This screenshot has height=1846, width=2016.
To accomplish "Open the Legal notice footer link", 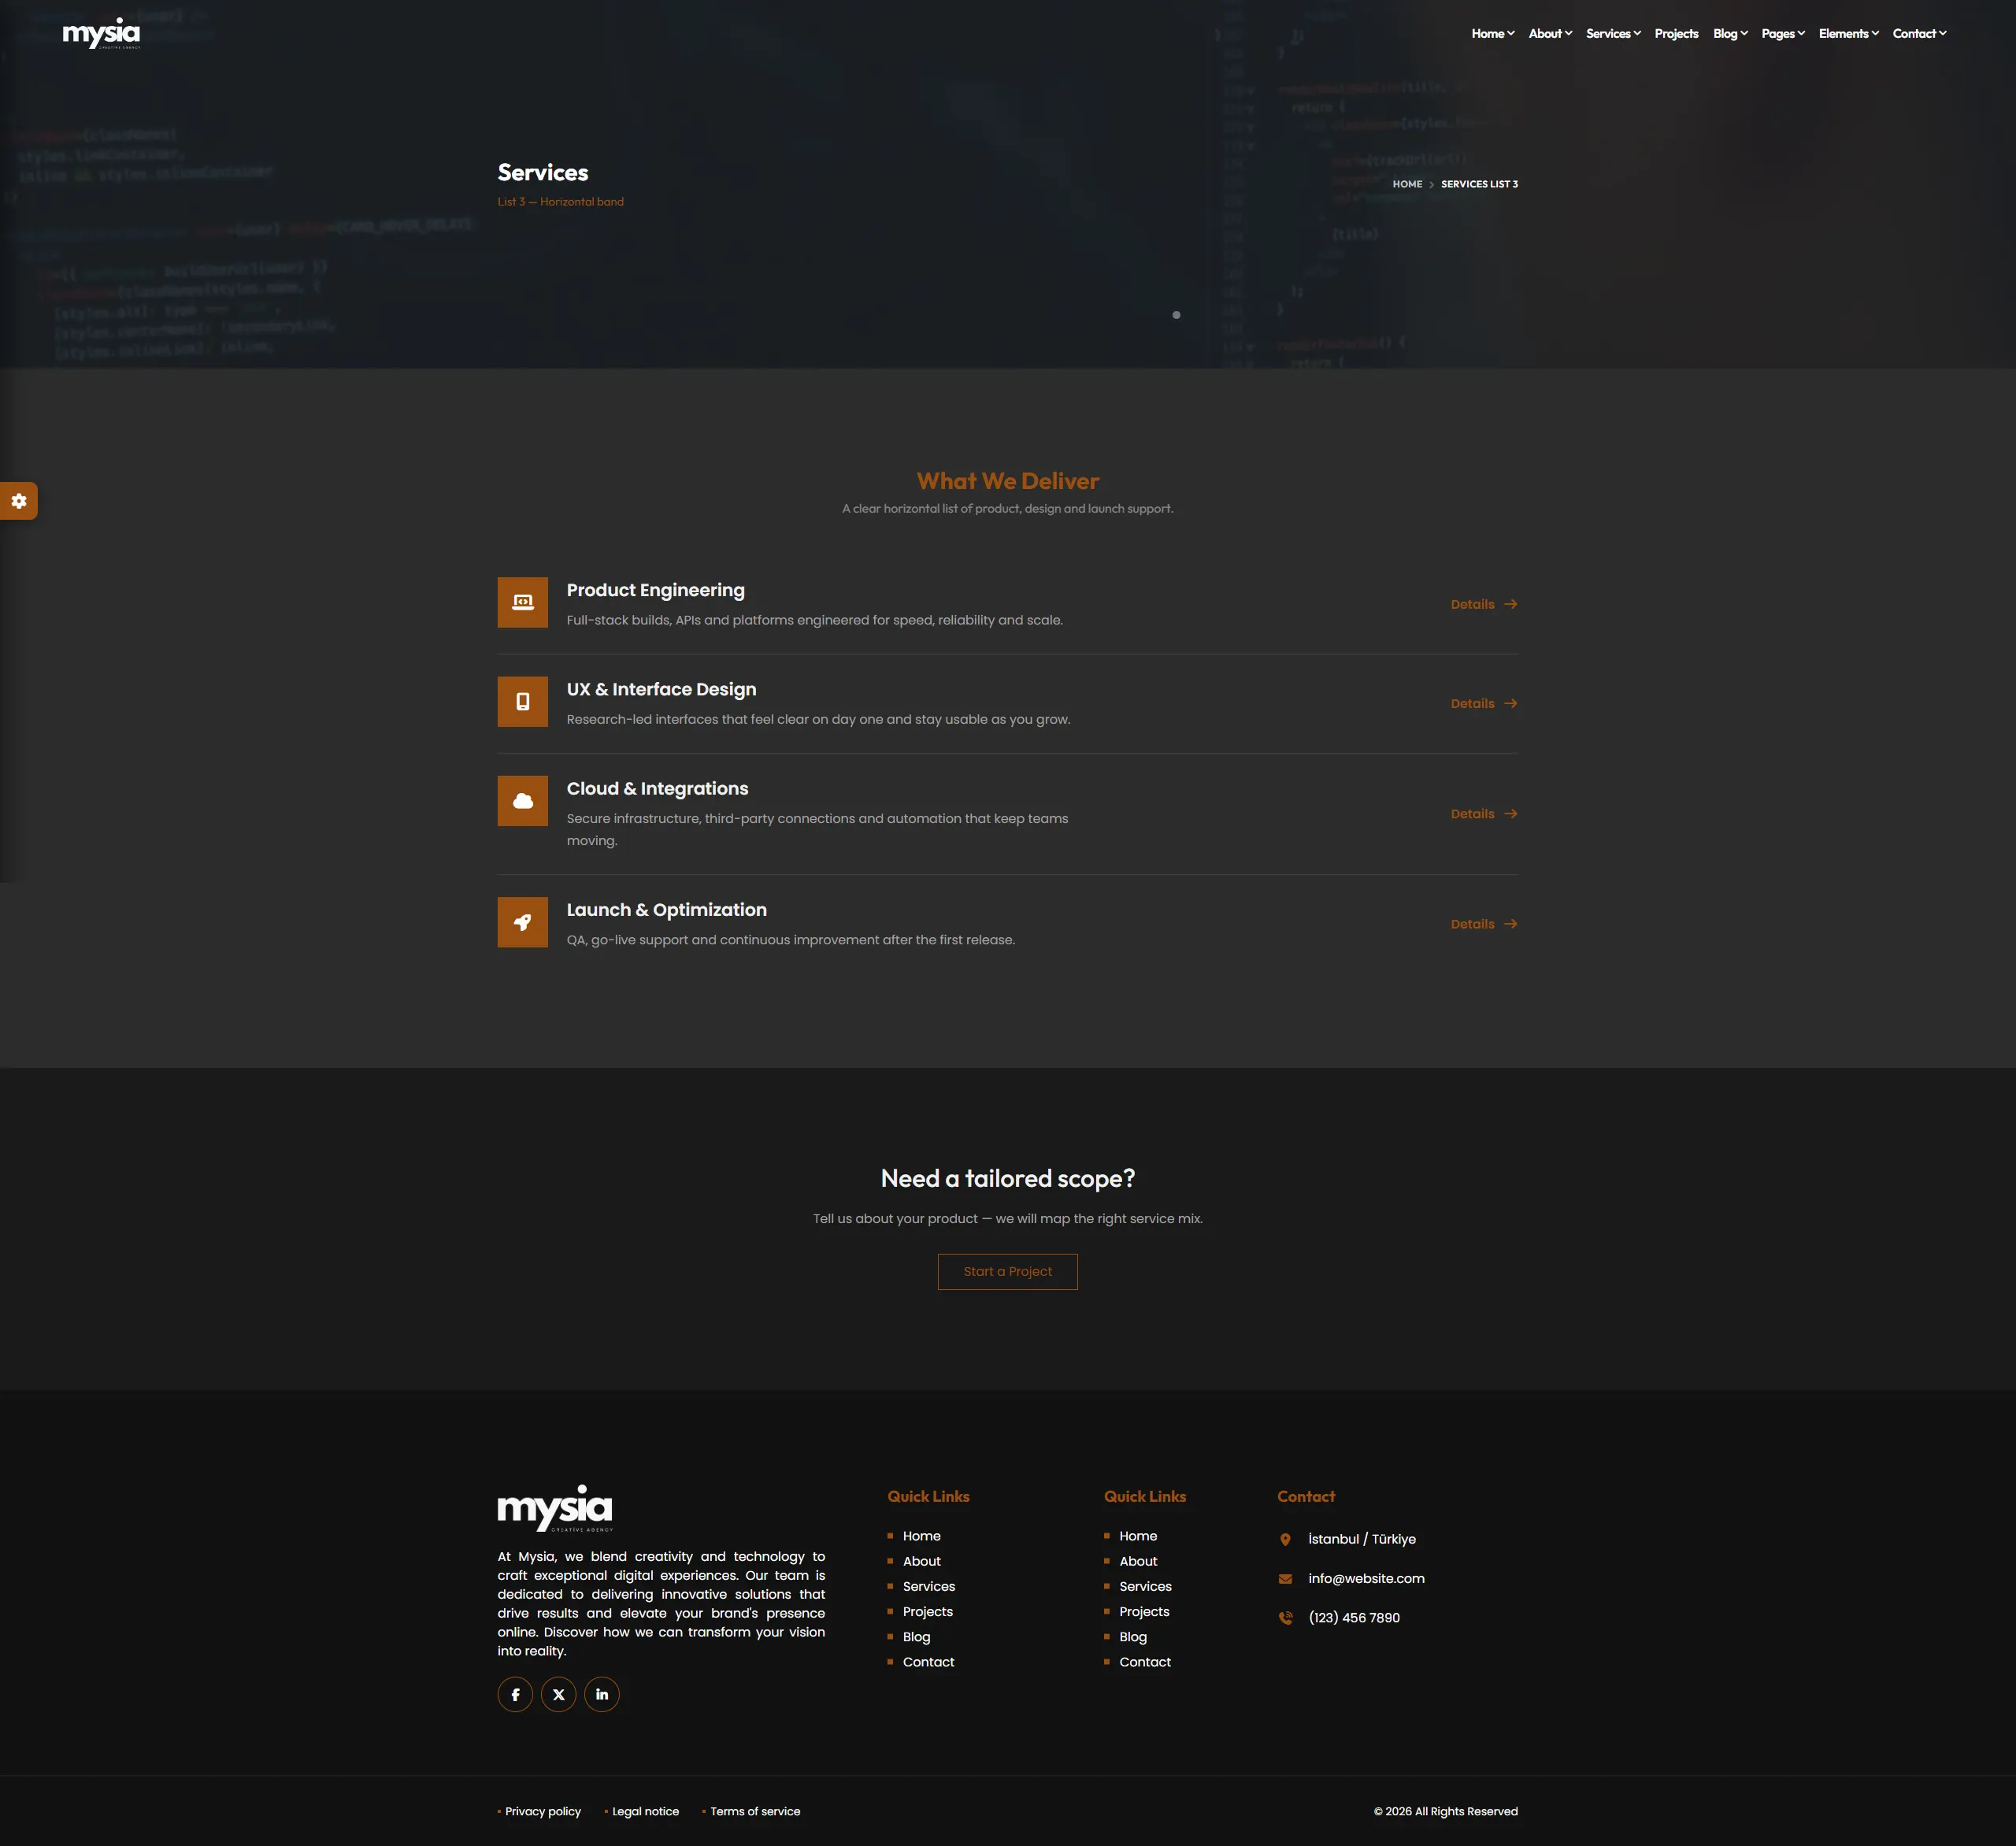I will pos(645,1811).
